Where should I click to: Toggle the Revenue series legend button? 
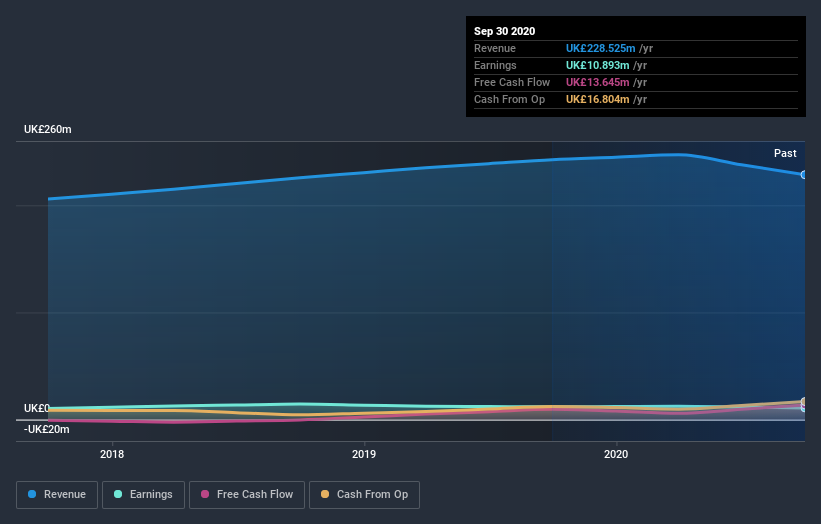(57, 495)
